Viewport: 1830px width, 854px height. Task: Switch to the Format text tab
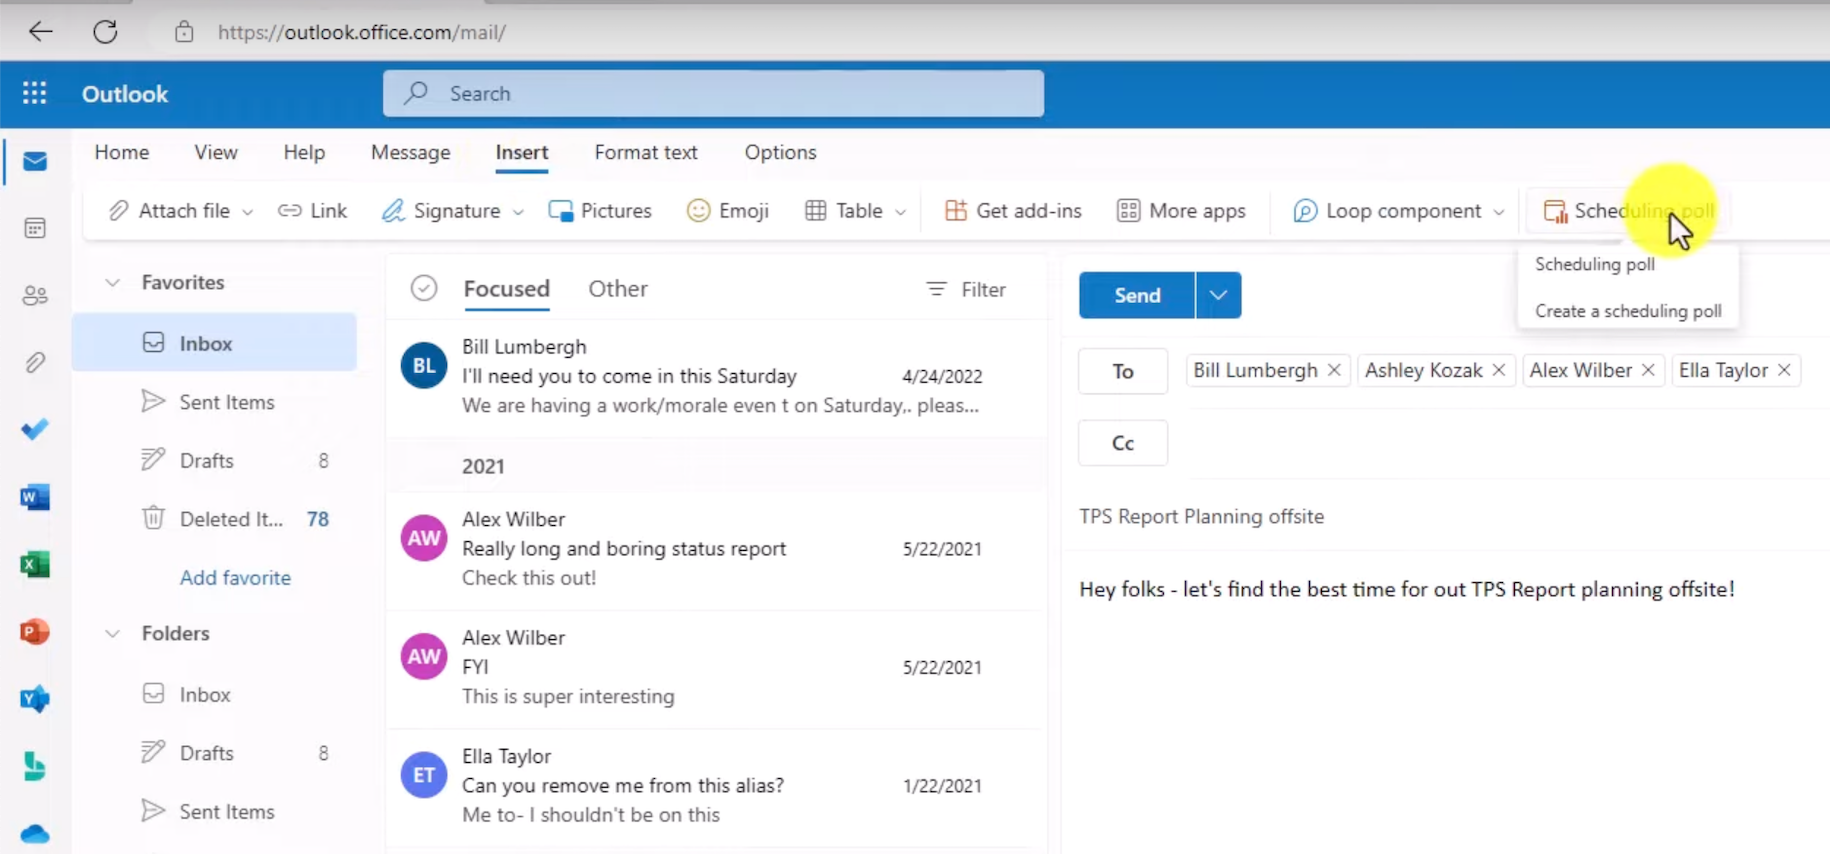[646, 152]
